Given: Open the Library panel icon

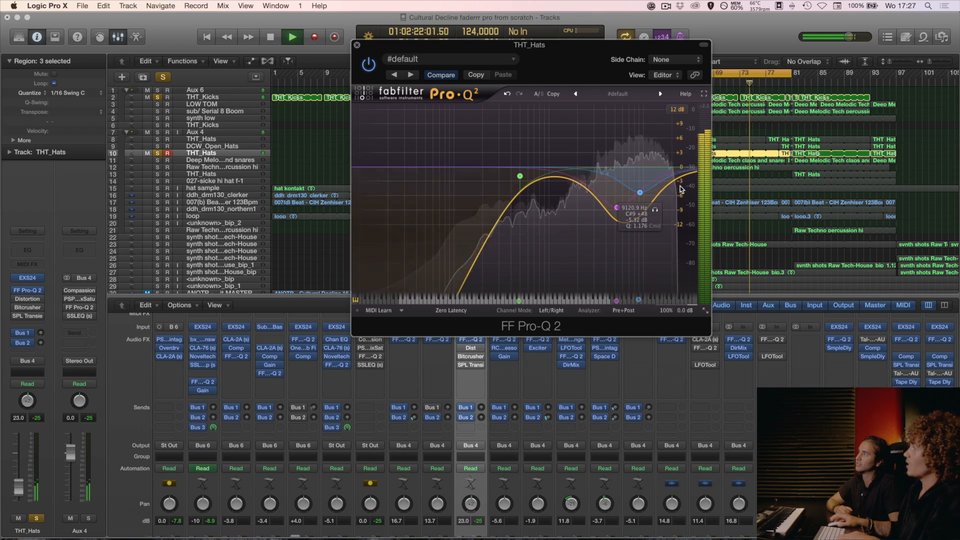Looking at the screenshot, I should [19, 37].
